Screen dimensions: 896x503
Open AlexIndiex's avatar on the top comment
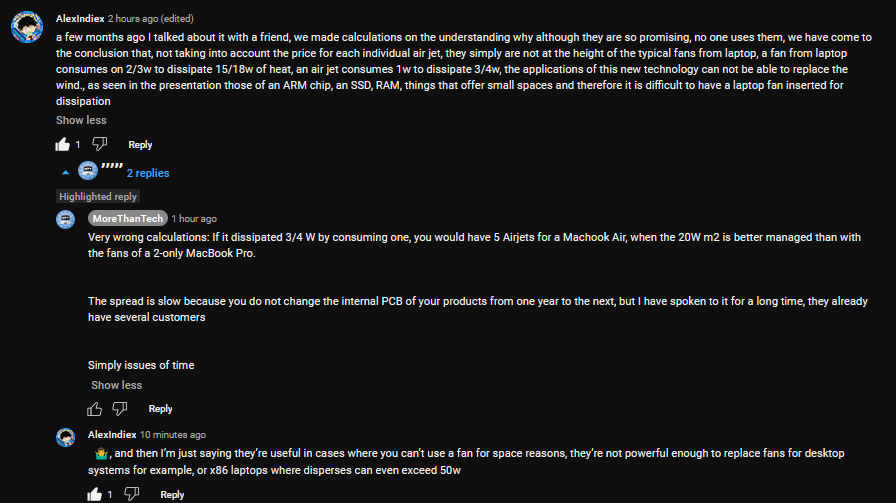point(27,27)
